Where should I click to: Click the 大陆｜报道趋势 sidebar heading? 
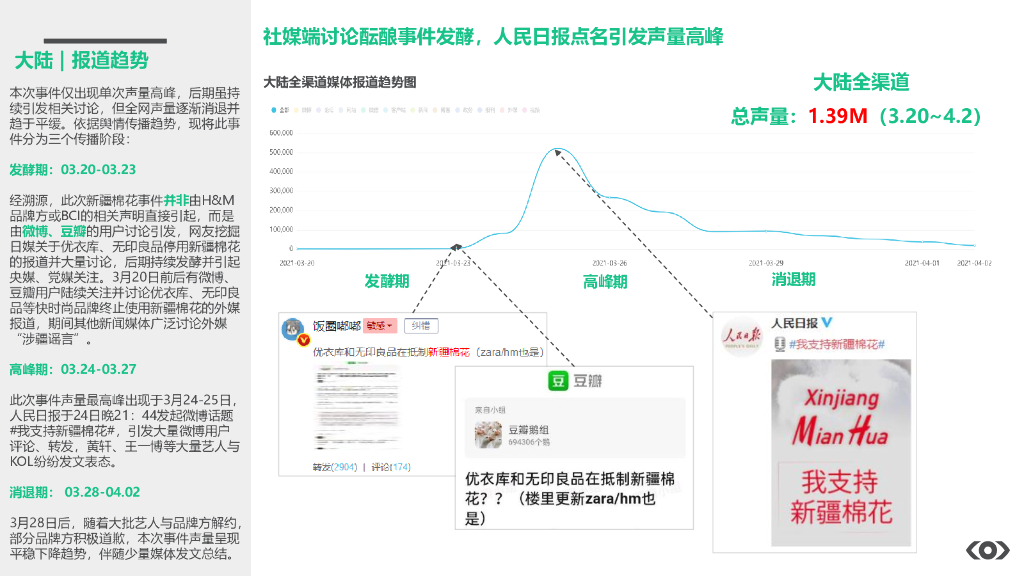click(x=82, y=60)
